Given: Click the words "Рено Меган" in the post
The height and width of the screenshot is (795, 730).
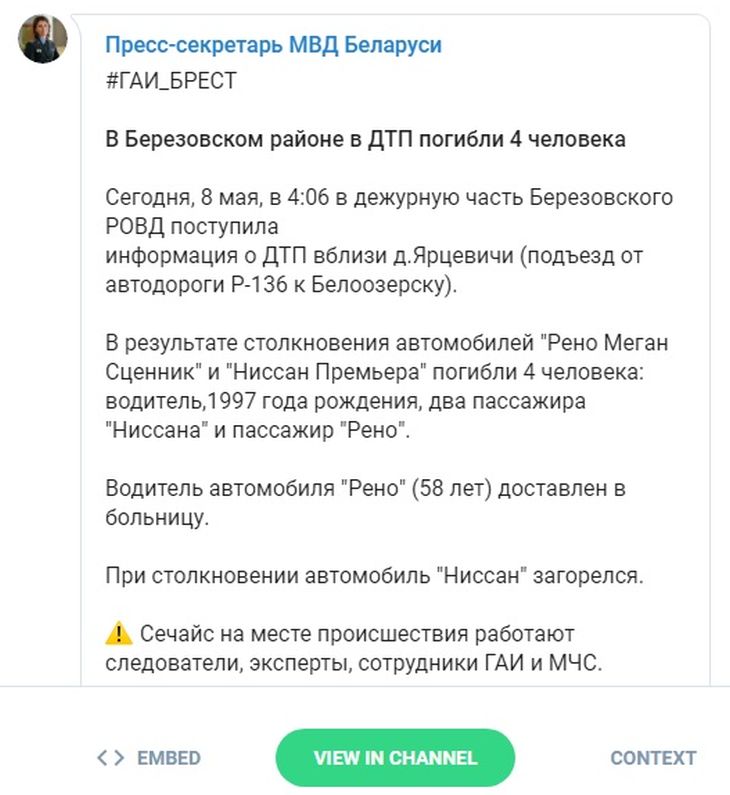Looking at the screenshot, I should (x=603, y=343).
